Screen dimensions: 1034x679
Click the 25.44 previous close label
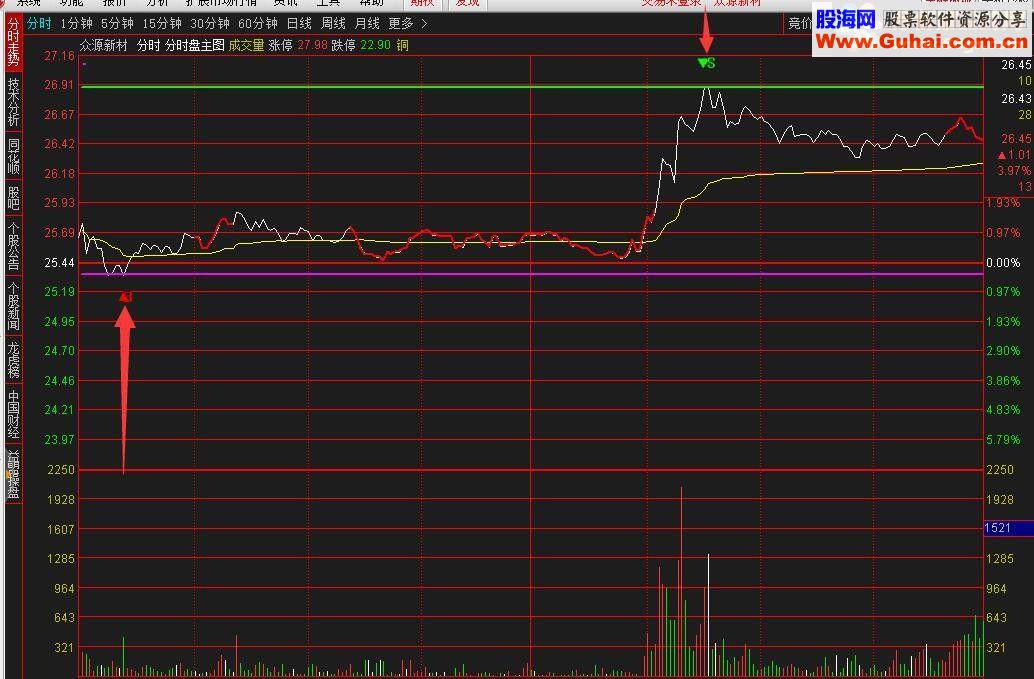coord(59,262)
